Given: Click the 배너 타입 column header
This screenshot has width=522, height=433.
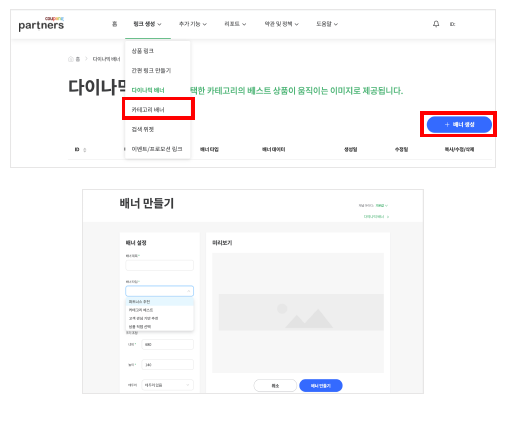Looking at the screenshot, I should (x=209, y=149).
